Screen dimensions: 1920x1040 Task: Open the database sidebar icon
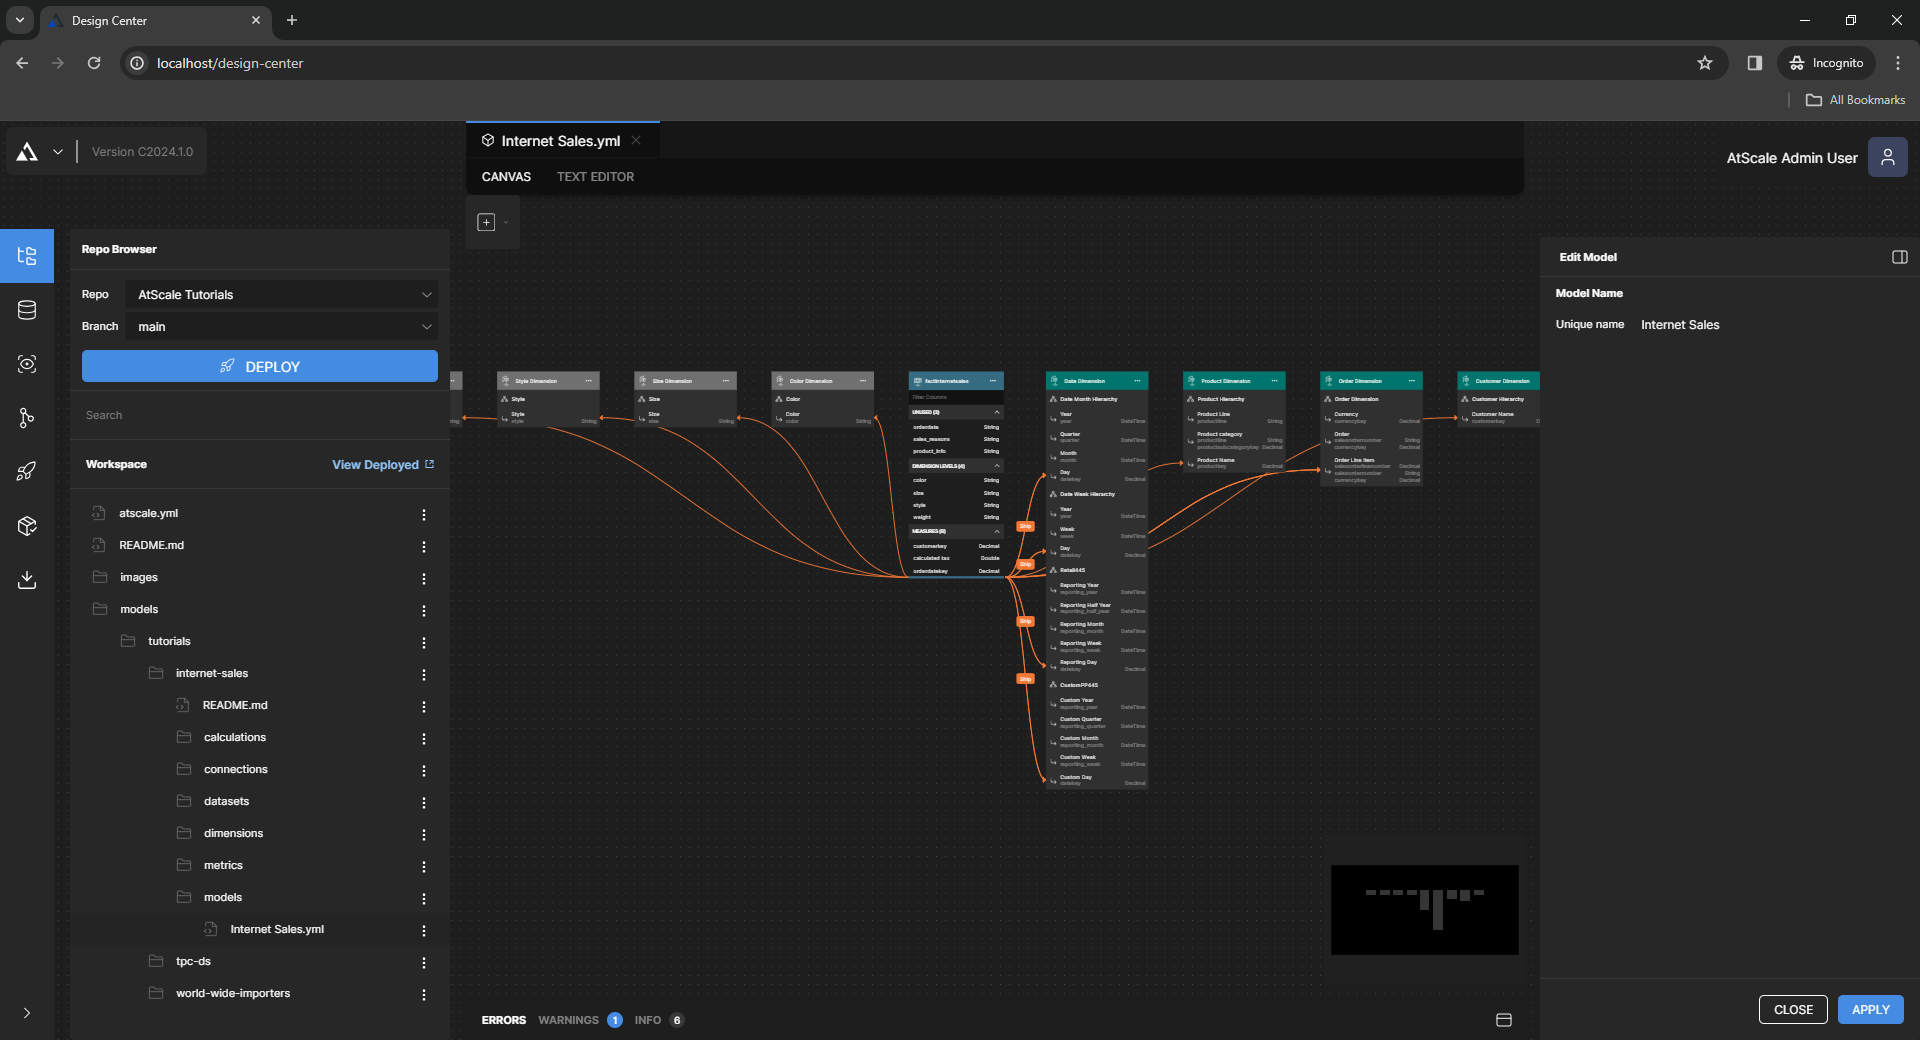(27, 310)
